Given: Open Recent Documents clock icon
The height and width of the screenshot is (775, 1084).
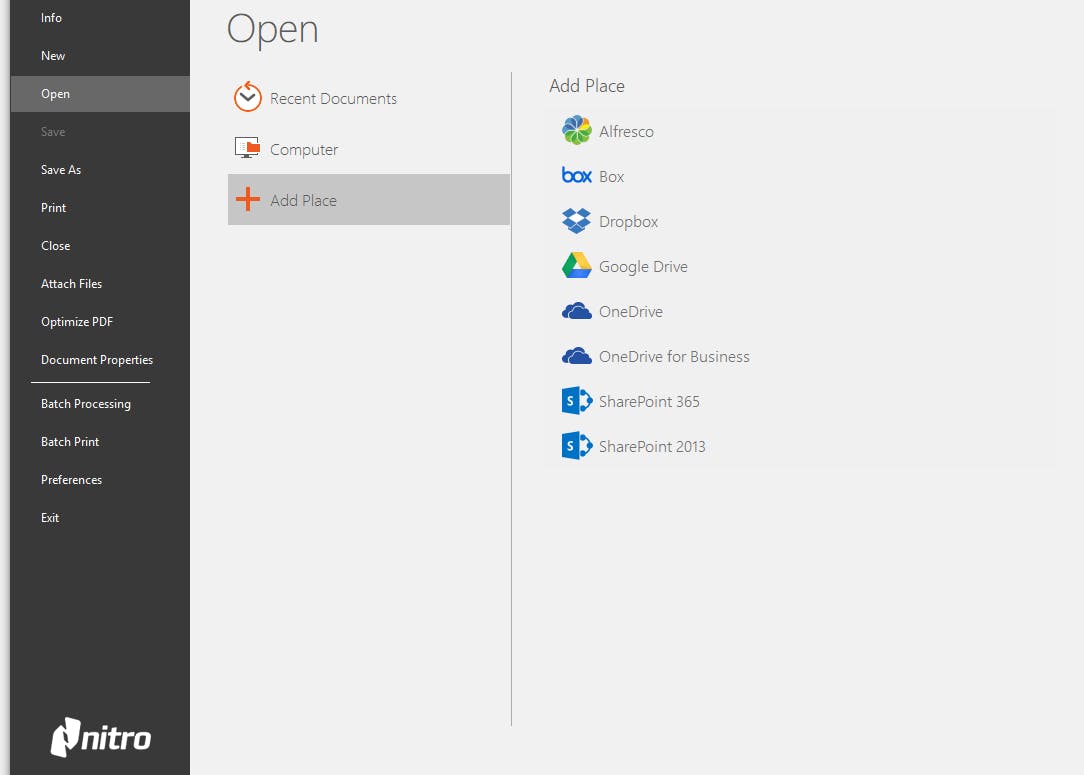Looking at the screenshot, I should 247,97.
